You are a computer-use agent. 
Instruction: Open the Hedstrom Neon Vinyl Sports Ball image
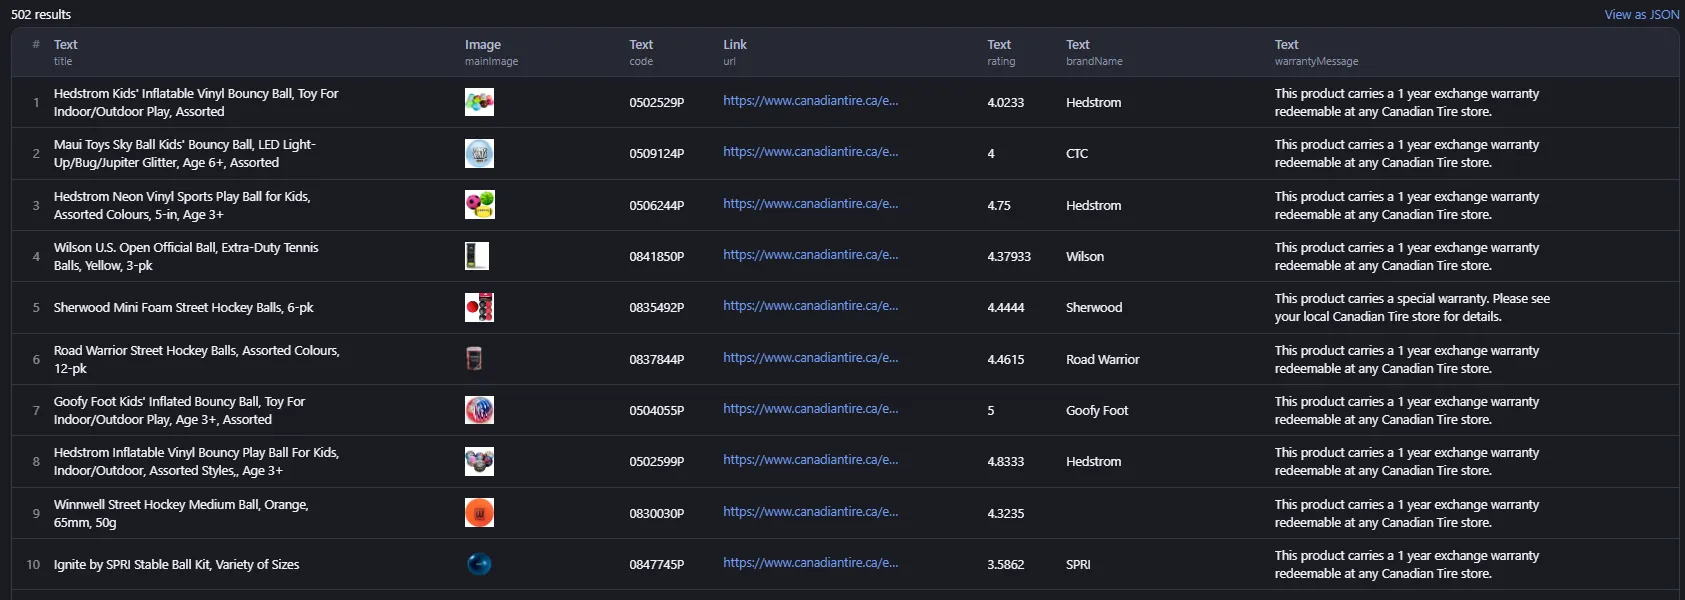[x=479, y=205]
